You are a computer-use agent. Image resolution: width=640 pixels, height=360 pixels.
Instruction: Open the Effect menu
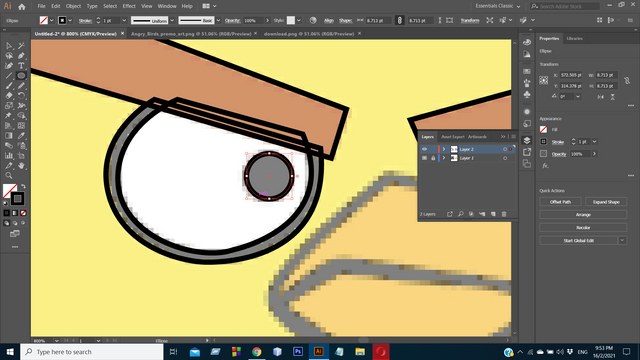[129, 6]
